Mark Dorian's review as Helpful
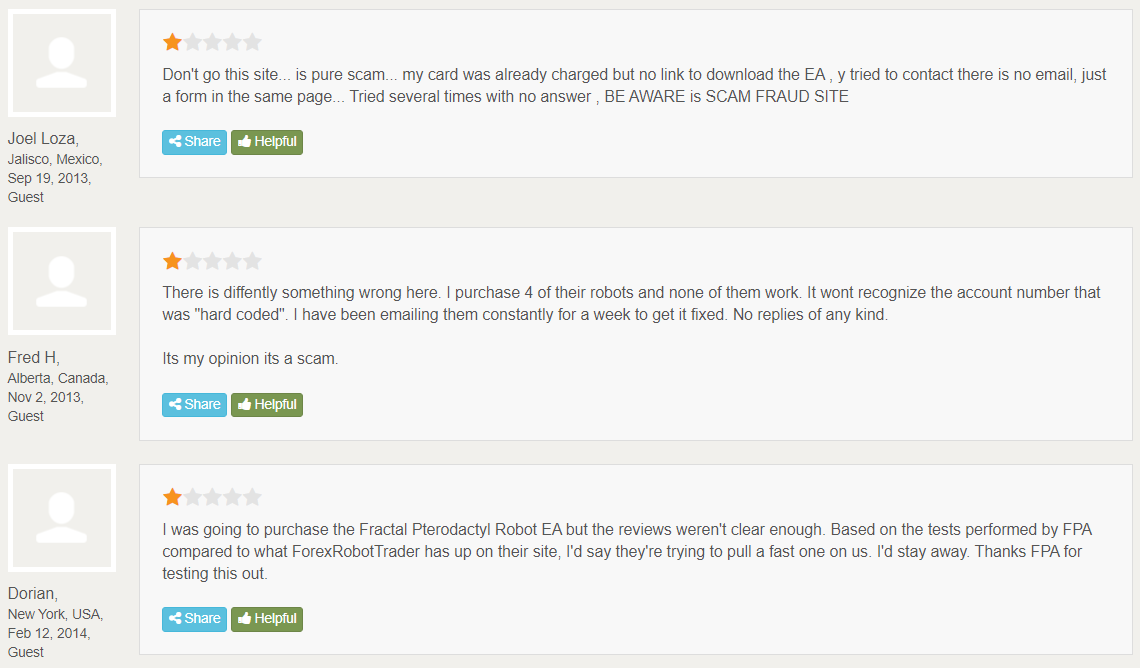The width and height of the screenshot is (1140, 668). click(267, 619)
